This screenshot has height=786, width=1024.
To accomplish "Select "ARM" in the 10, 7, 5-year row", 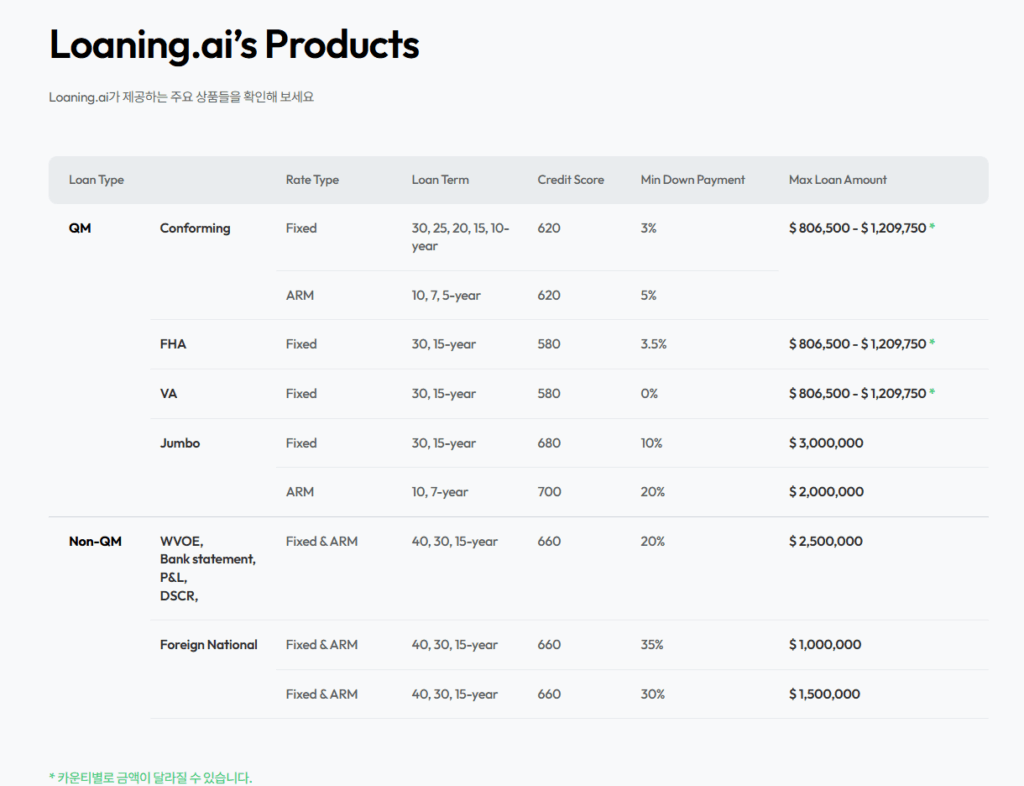I will 300,295.
